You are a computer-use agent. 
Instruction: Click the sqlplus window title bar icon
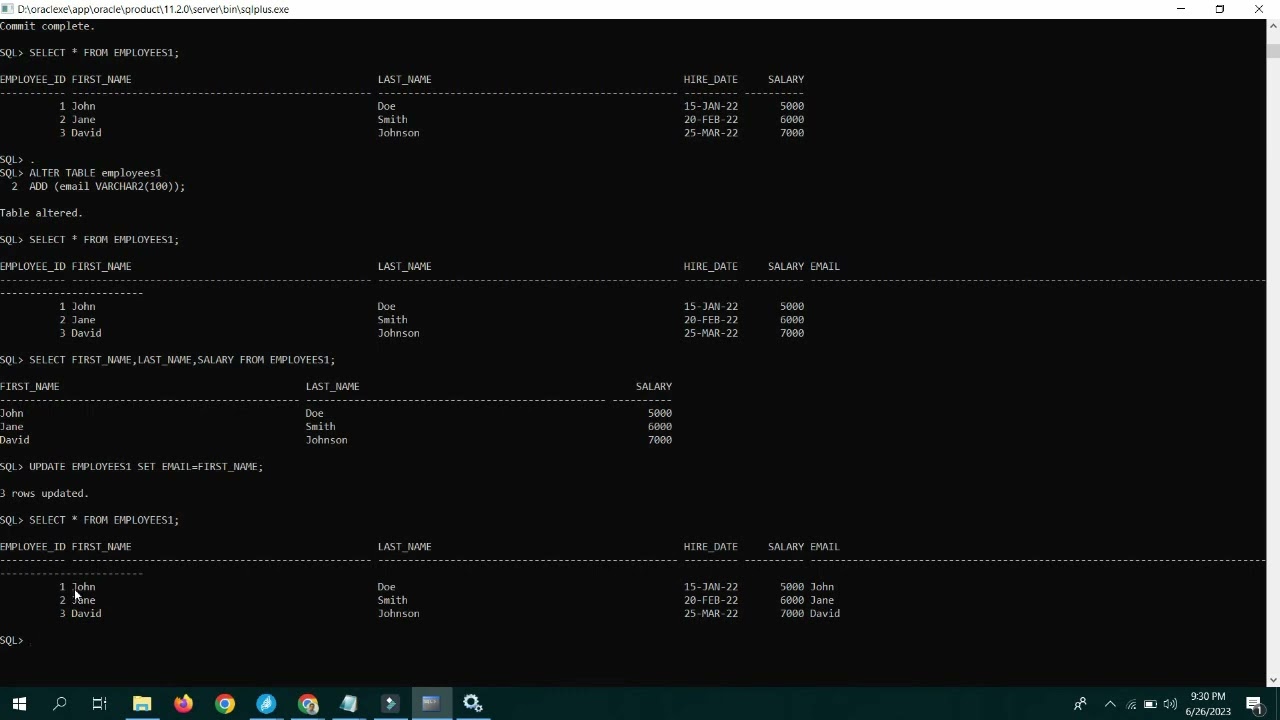tap(8, 9)
